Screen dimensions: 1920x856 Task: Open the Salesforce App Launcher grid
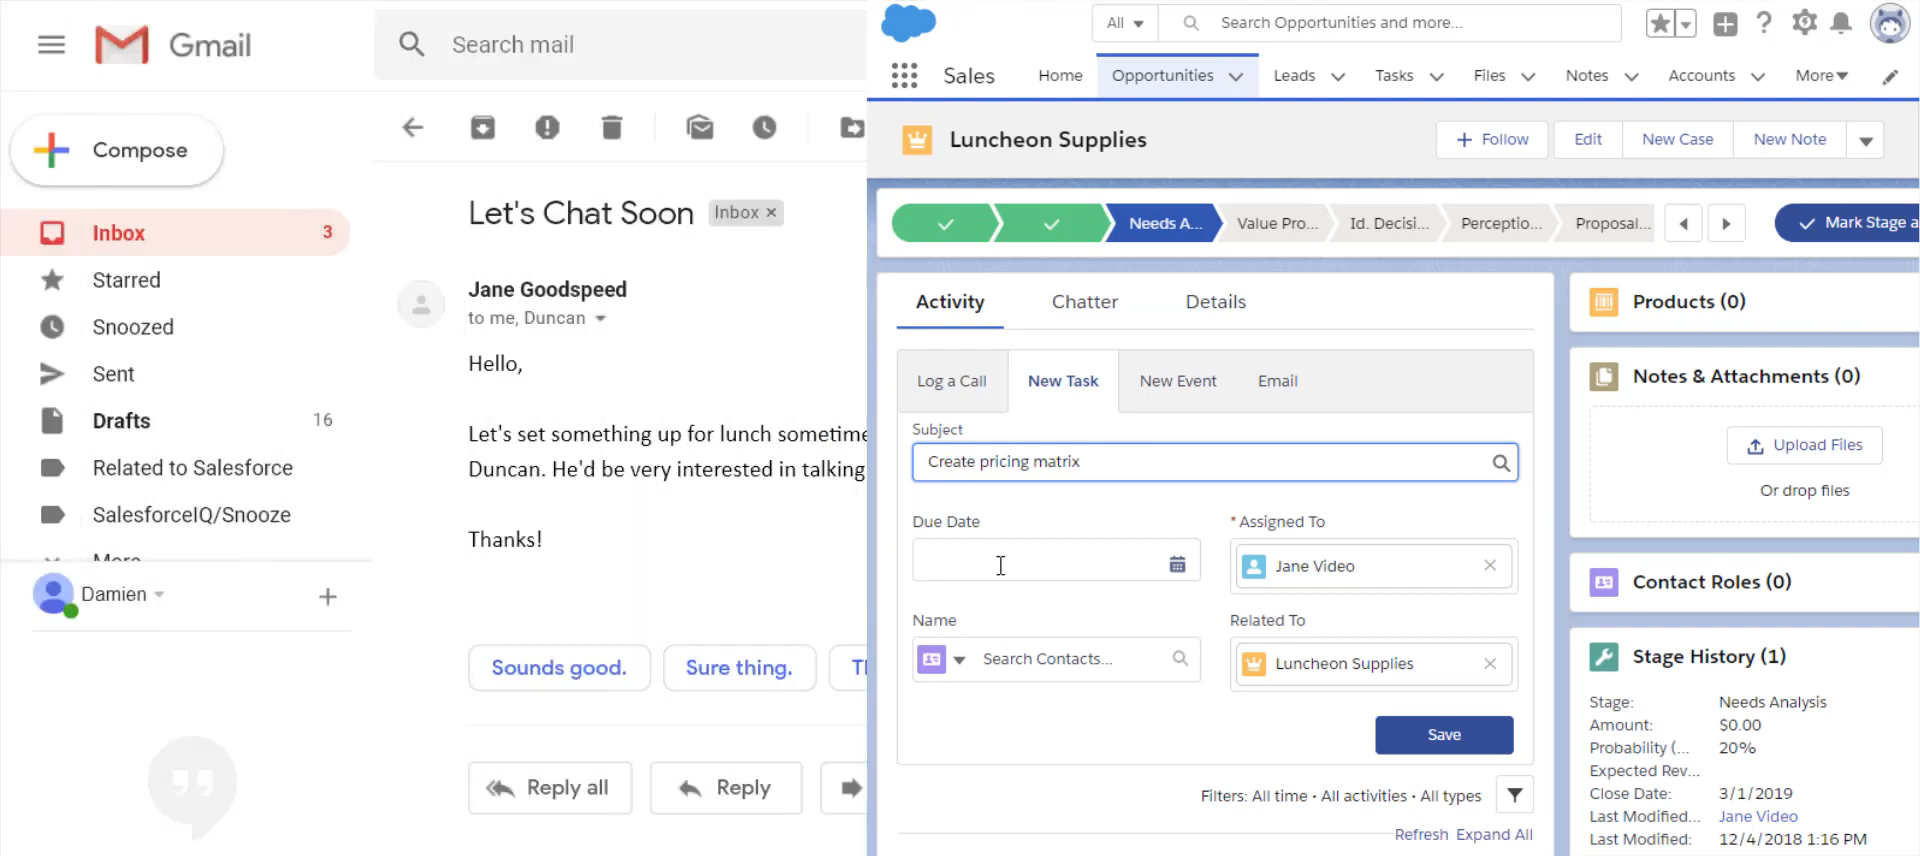pos(904,76)
